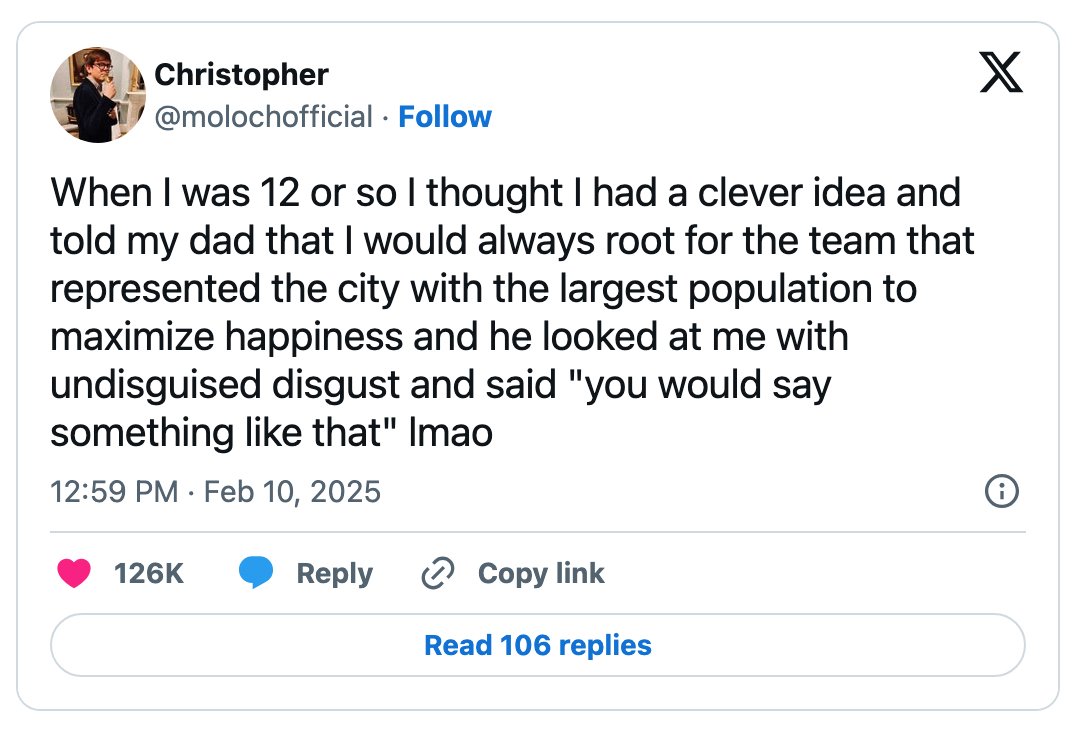Click the word 'lmao' ending the tweet
The image size is (1083, 732).
tap(451, 433)
